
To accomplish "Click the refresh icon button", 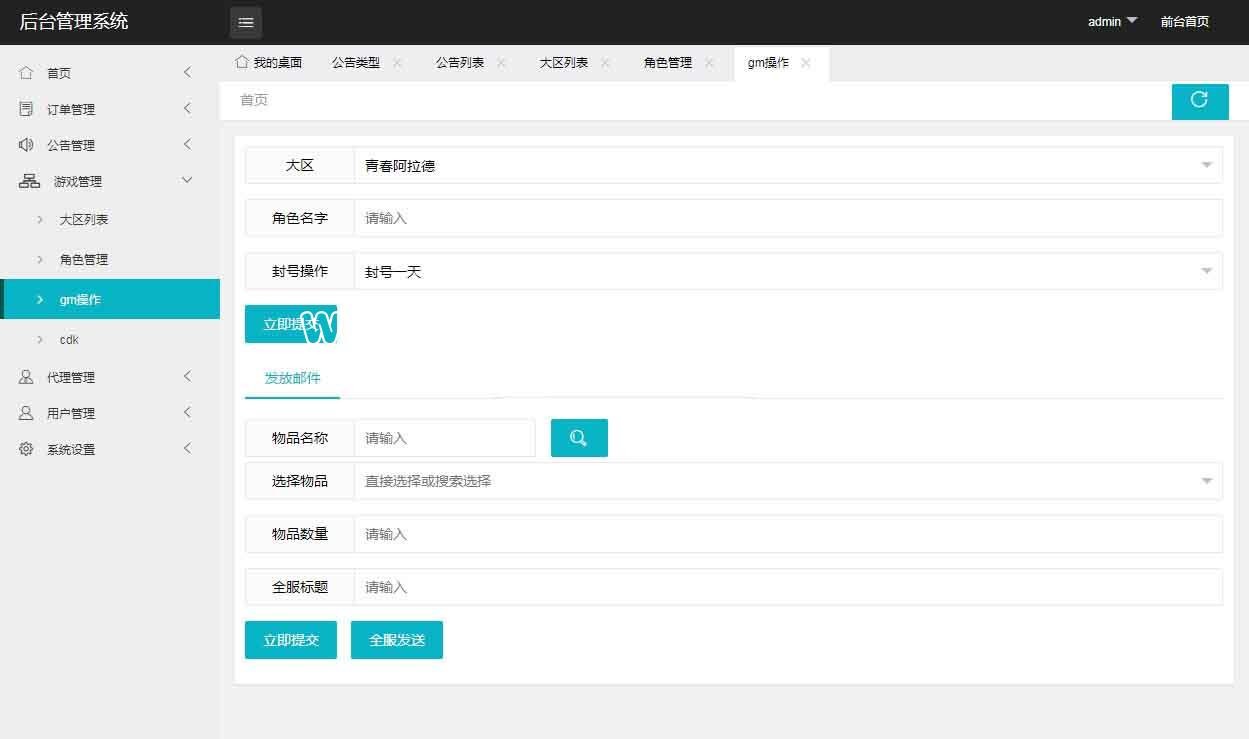I will click(1199, 100).
